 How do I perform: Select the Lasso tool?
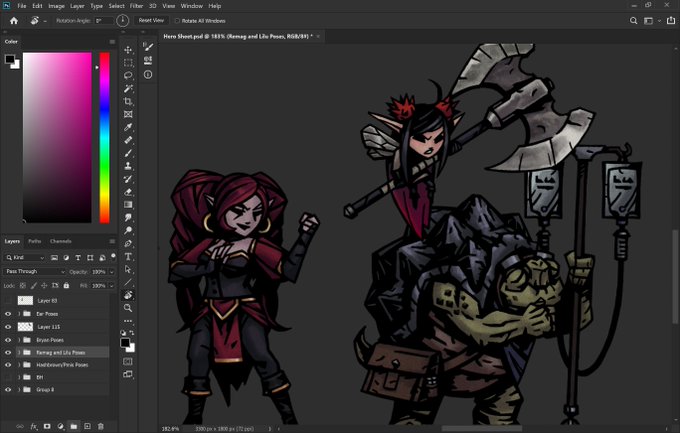pyautogui.click(x=128, y=75)
